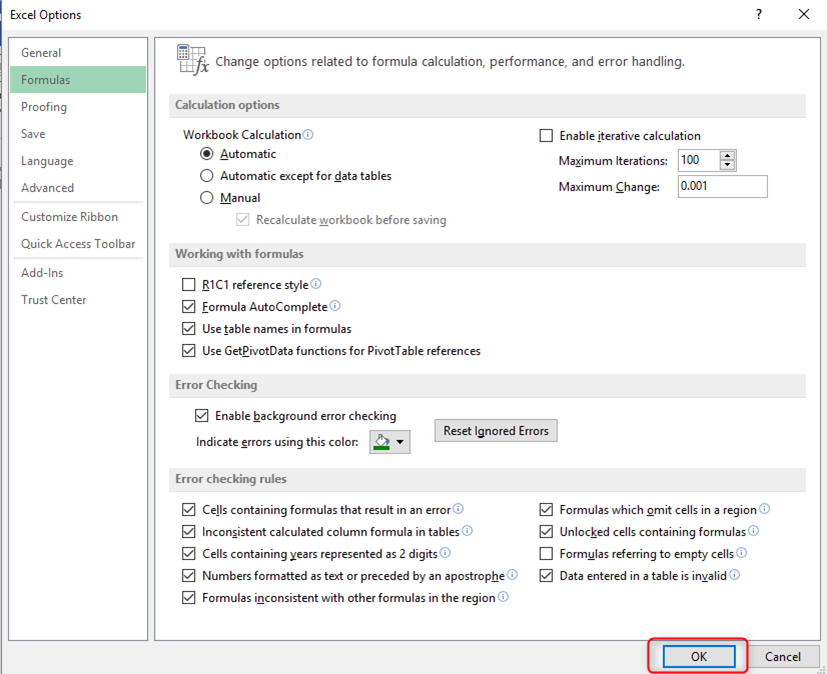Open the Language category

click(x=78, y=161)
